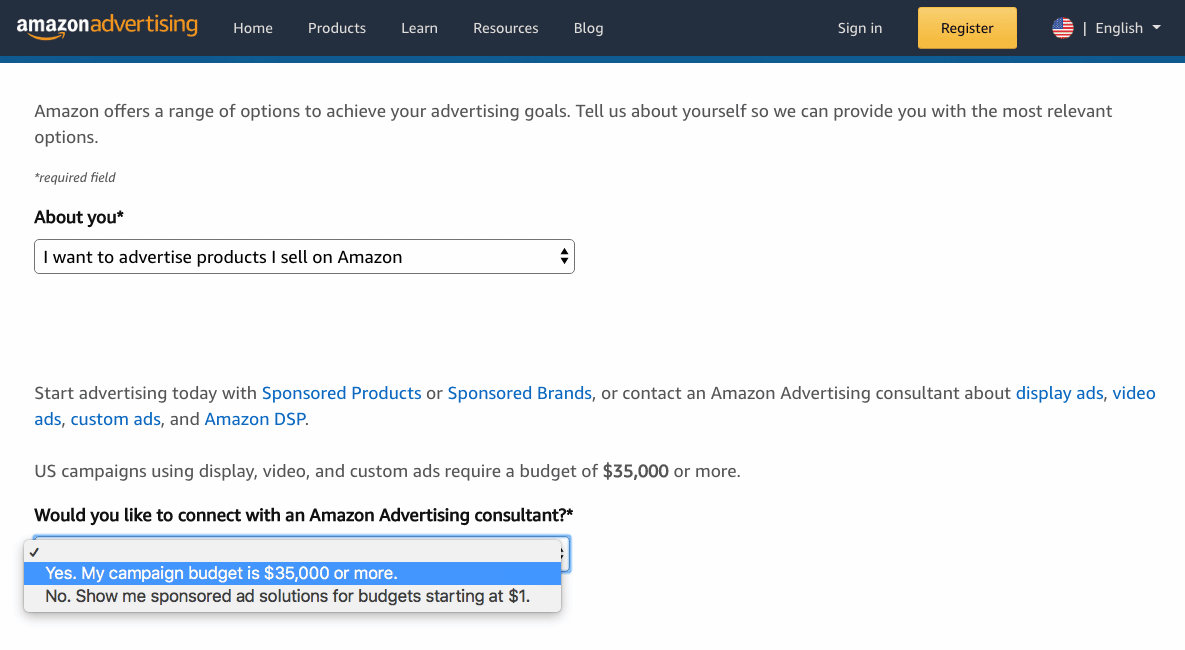Click the Amazon Advertising logo
Screen dimensions: 1185x650
coord(107,27)
